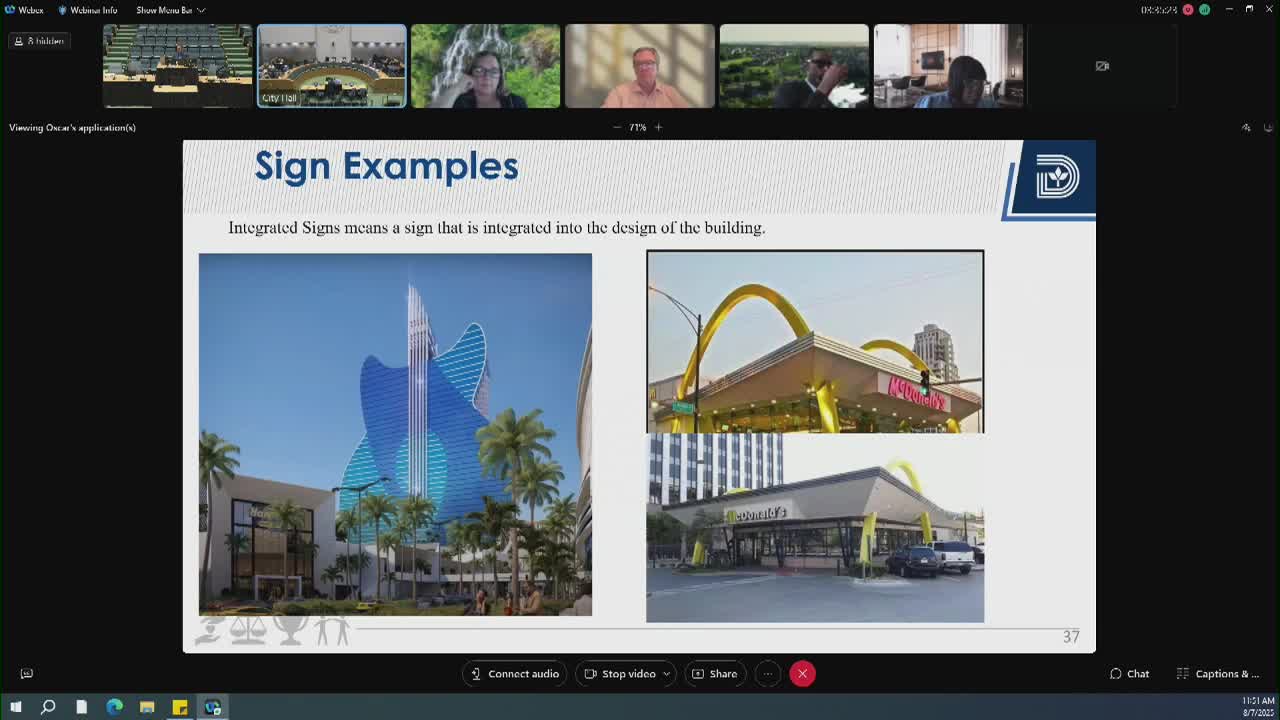The height and width of the screenshot is (720, 1280).
Task: Open File Explorer from the taskbar
Action: [147, 707]
